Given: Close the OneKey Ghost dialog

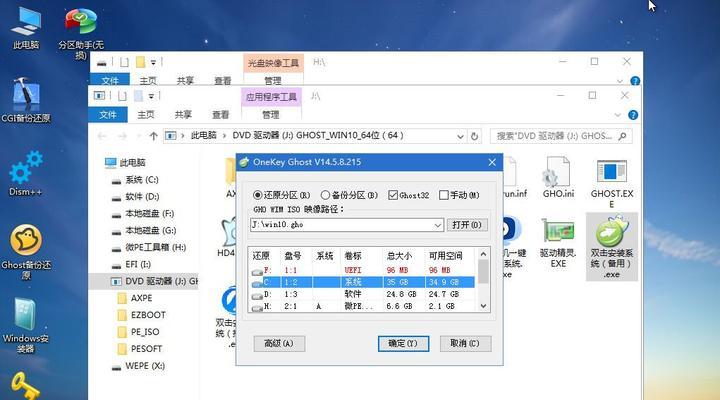Looking at the screenshot, I should click(x=492, y=162).
